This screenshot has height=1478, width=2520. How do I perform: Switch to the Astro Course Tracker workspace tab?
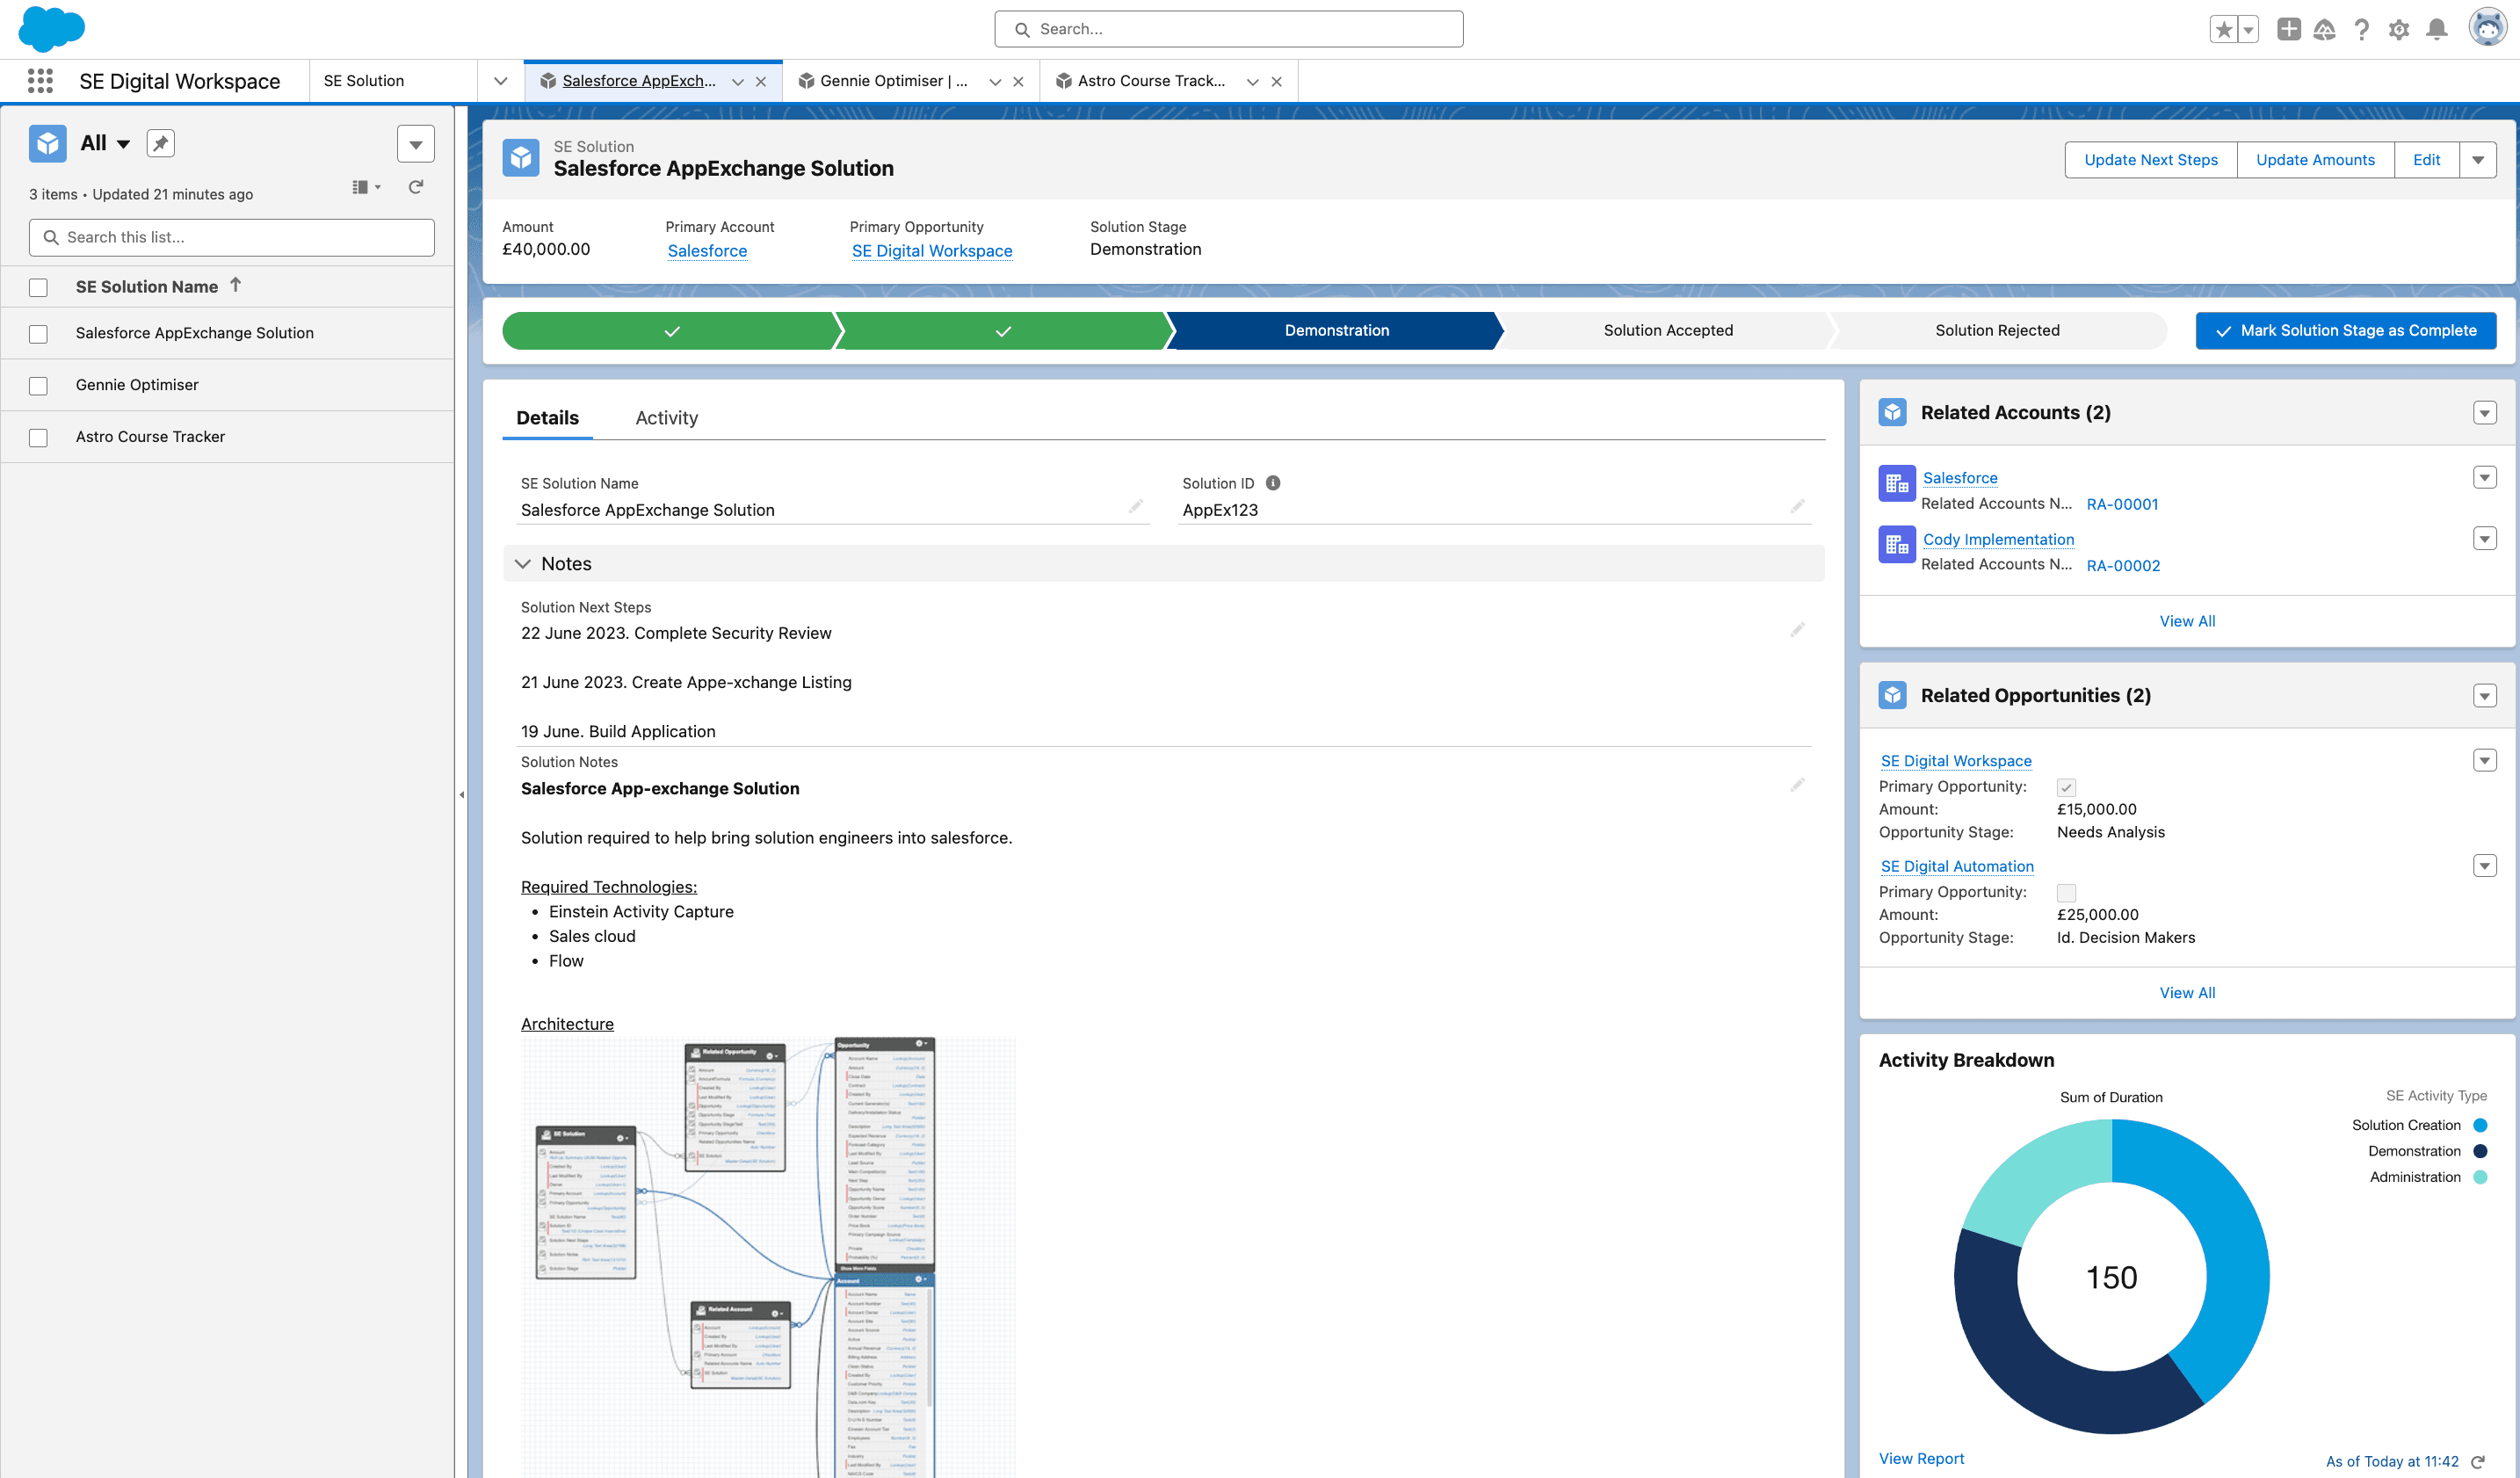click(x=1151, y=81)
